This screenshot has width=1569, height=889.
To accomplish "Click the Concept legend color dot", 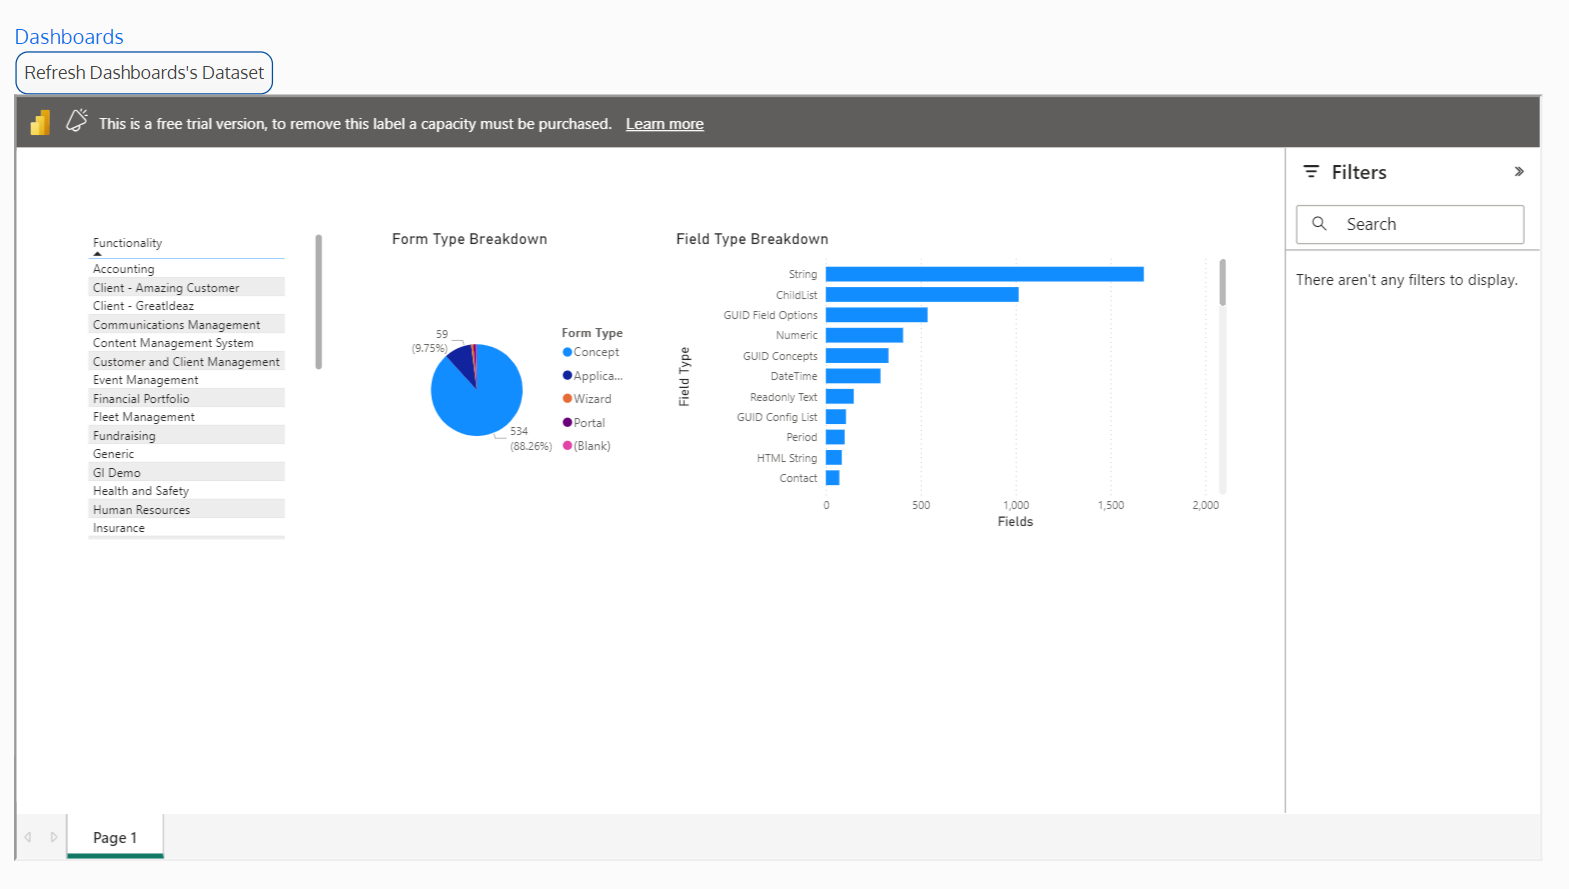I will pos(567,352).
